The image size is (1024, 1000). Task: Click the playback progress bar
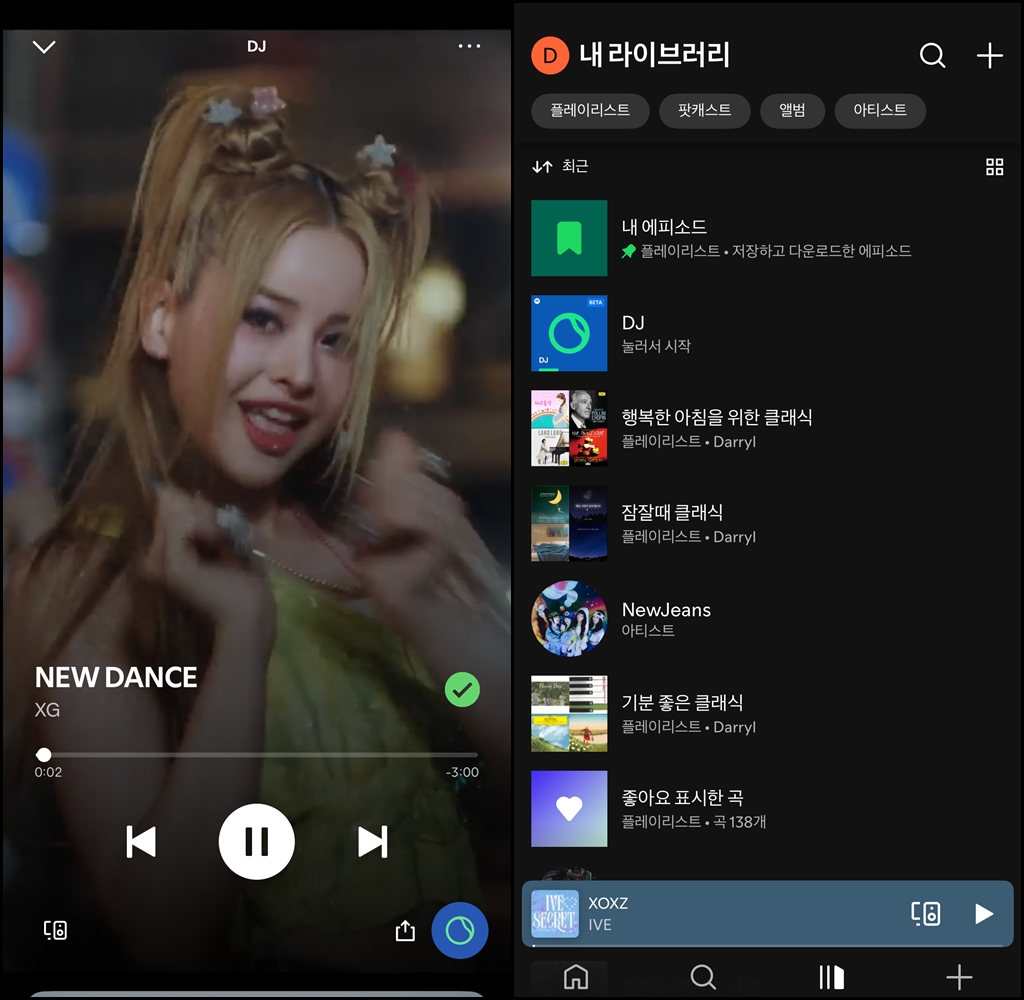pyautogui.click(x=257, y=754)
